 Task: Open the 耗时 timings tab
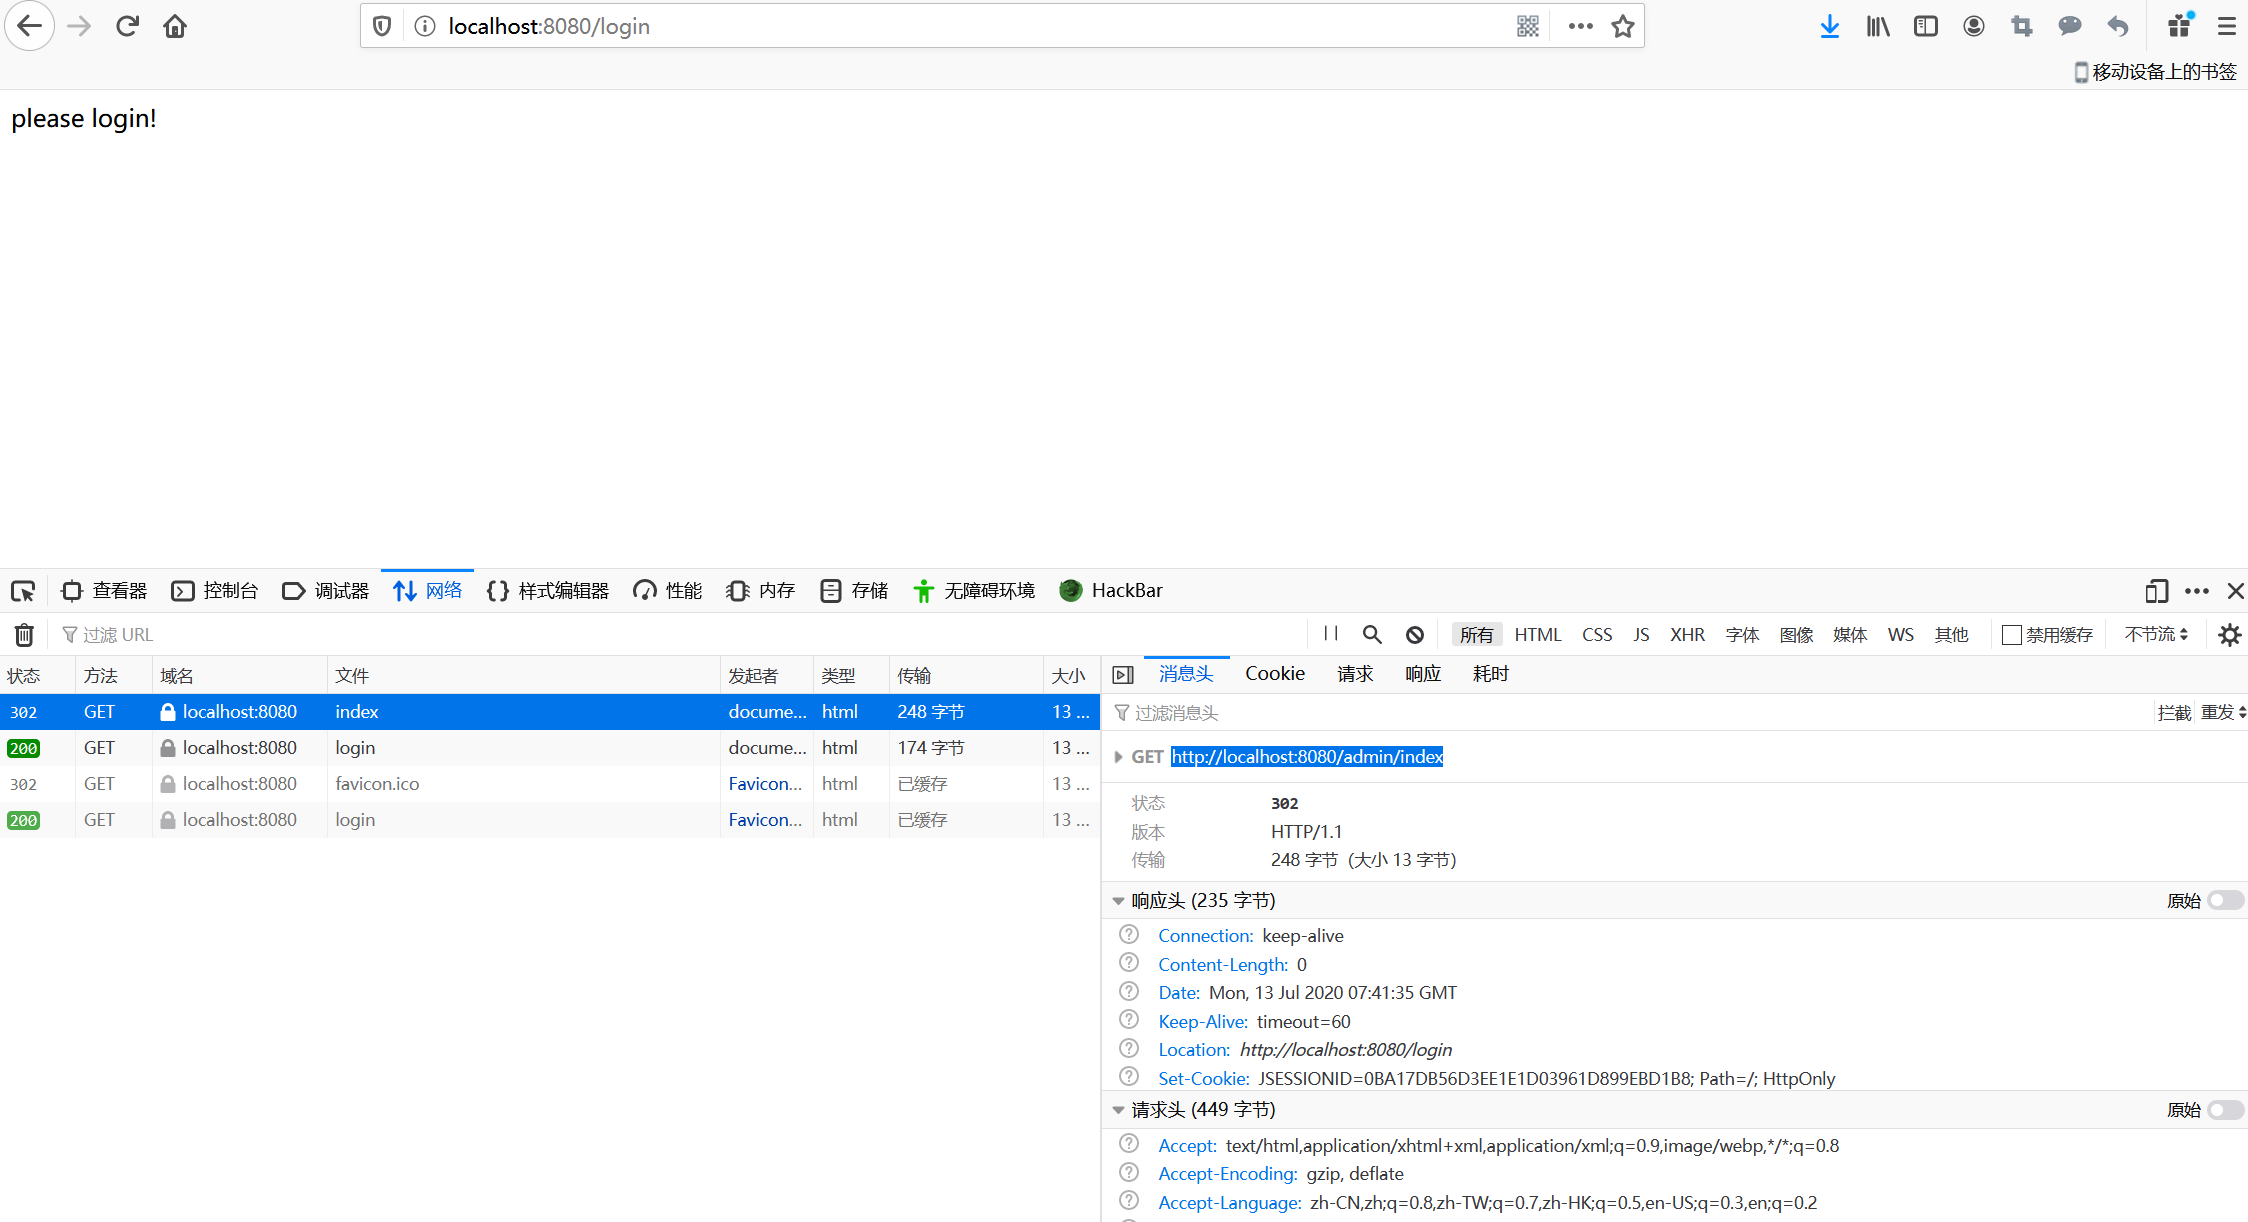(x=1490, y=674)
